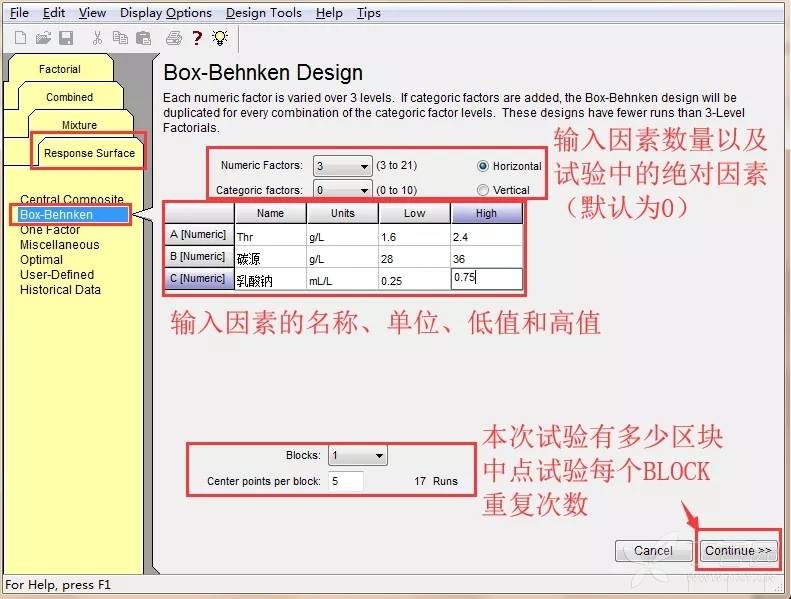Click the light bulb Tips icon
This screenshot has width=791, height=599.
point(220,38)
